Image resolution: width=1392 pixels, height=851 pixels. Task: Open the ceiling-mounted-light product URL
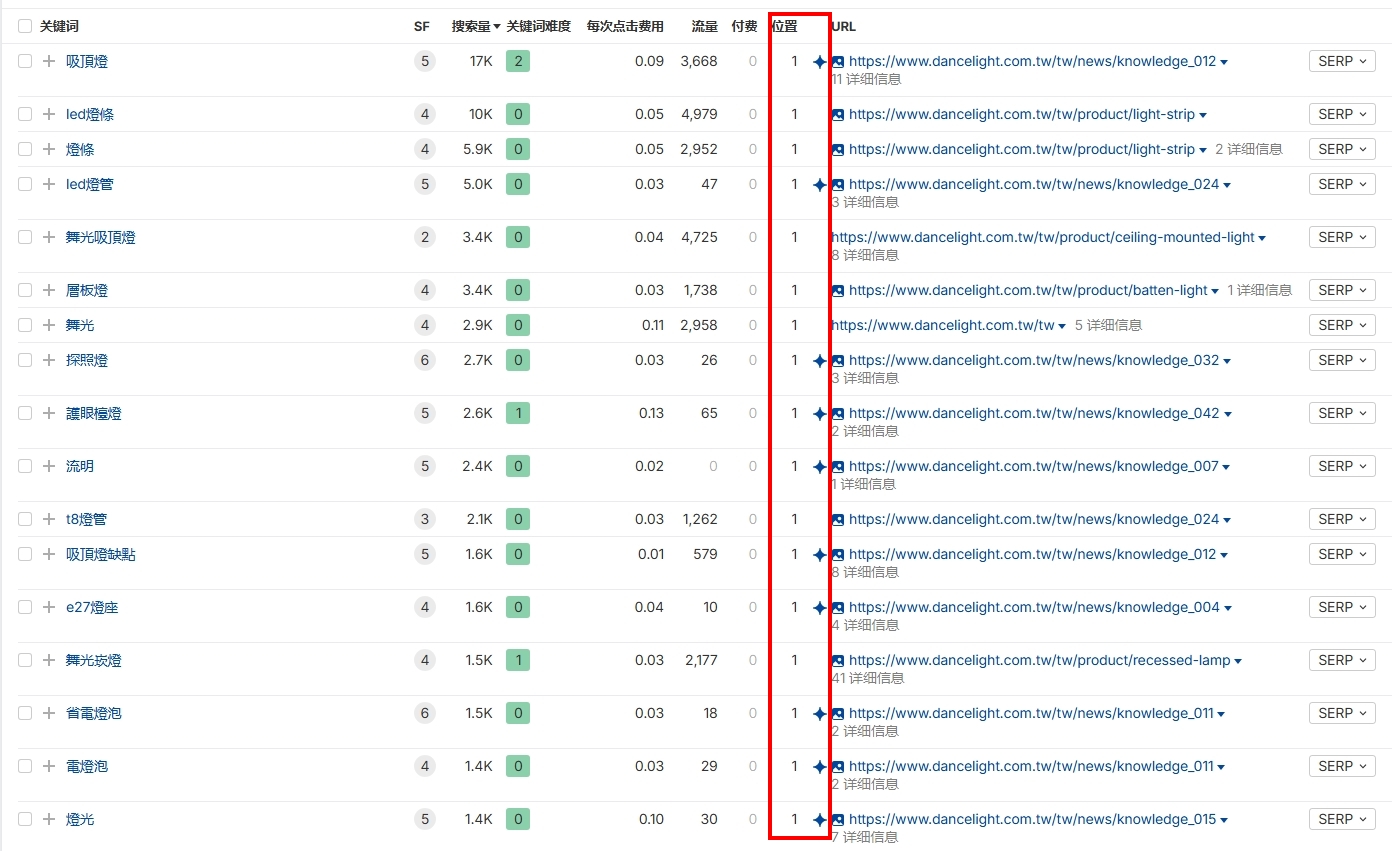tap(1043, 237)
